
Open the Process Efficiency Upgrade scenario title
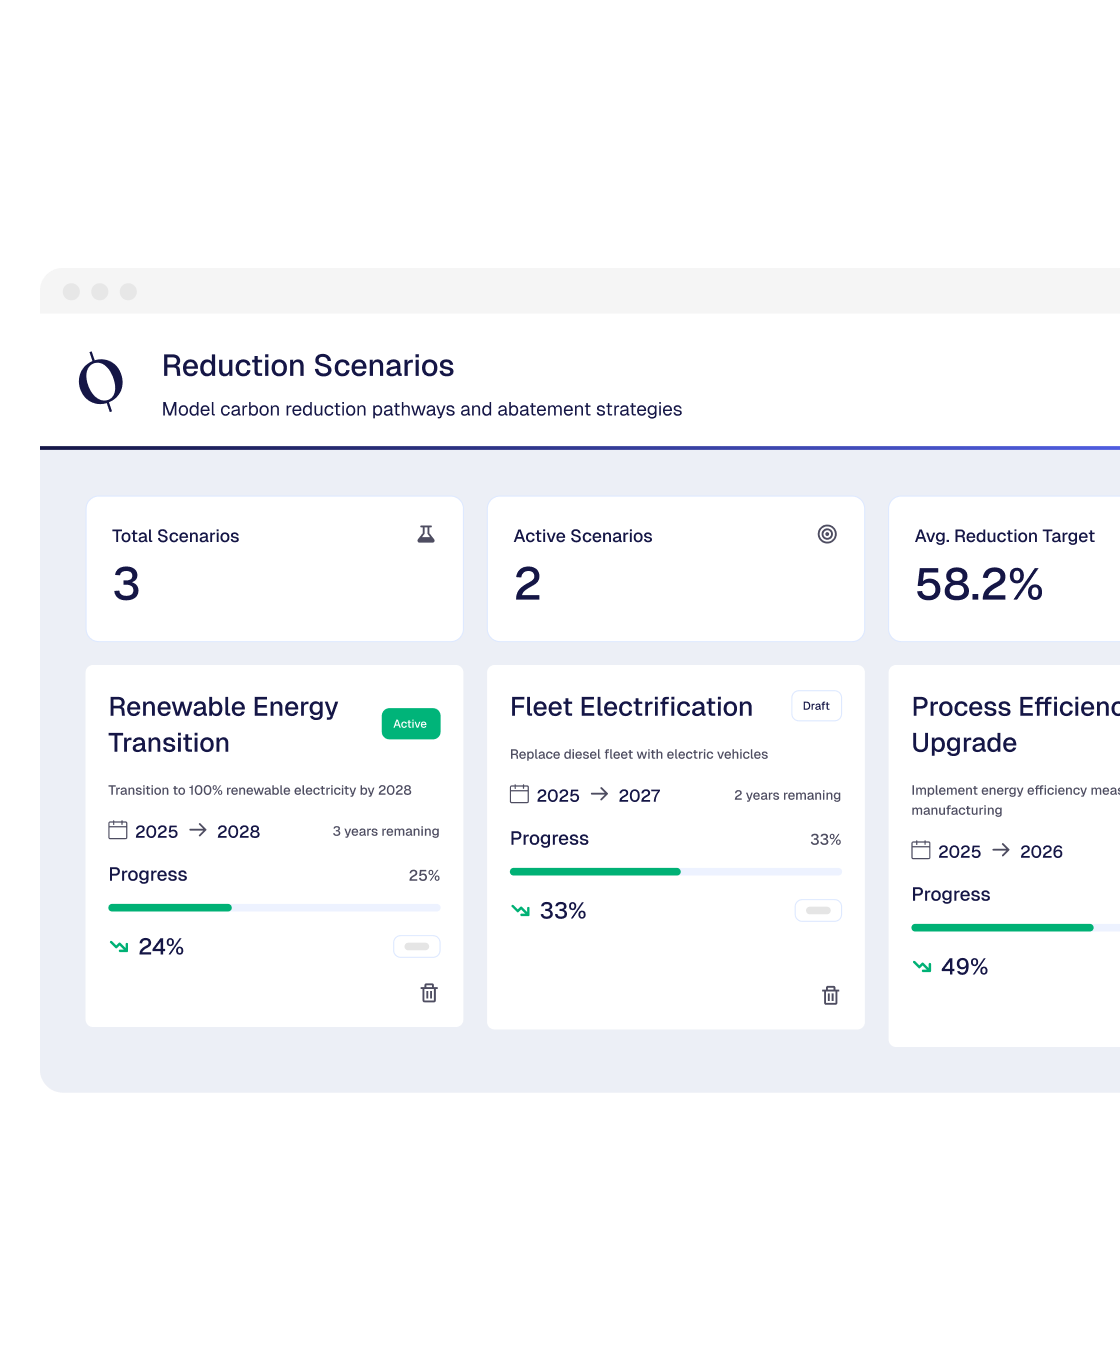click(x=1010, y=724)
